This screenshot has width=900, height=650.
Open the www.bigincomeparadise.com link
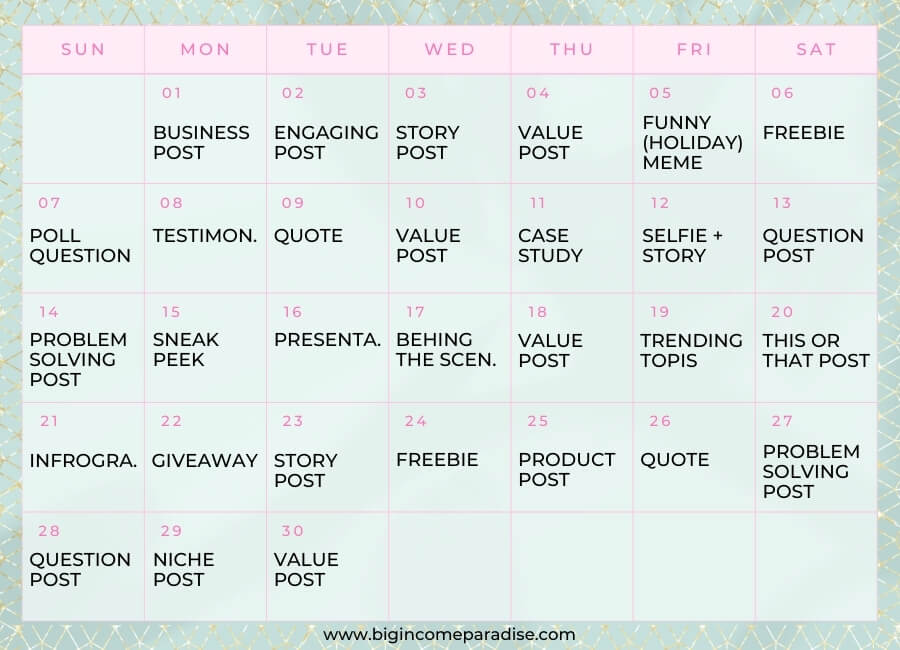[x=449, y=634]
